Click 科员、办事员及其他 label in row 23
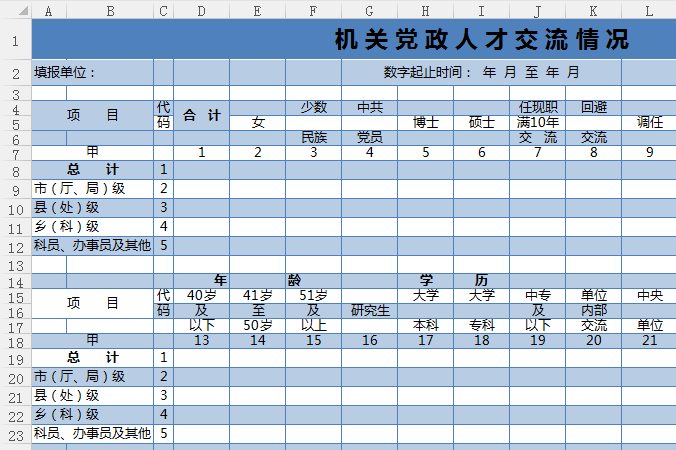The width and height of the screenshot is (676, 450). click(x=92, y=434)
